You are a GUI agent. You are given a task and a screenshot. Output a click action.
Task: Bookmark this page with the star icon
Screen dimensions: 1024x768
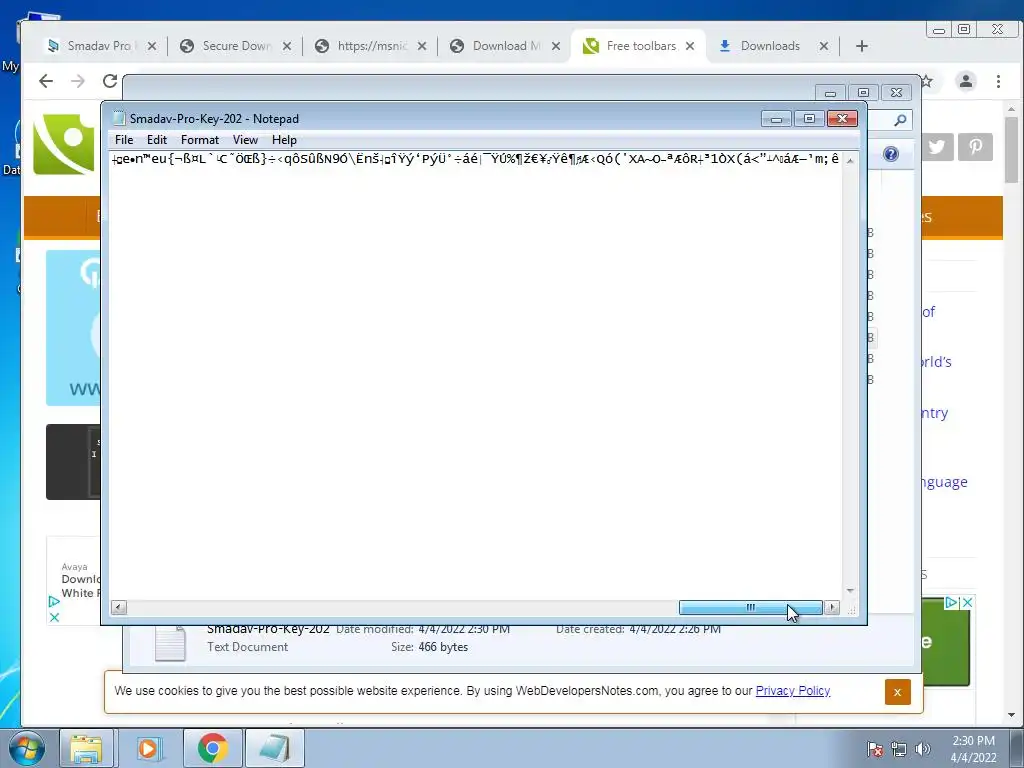926,81
